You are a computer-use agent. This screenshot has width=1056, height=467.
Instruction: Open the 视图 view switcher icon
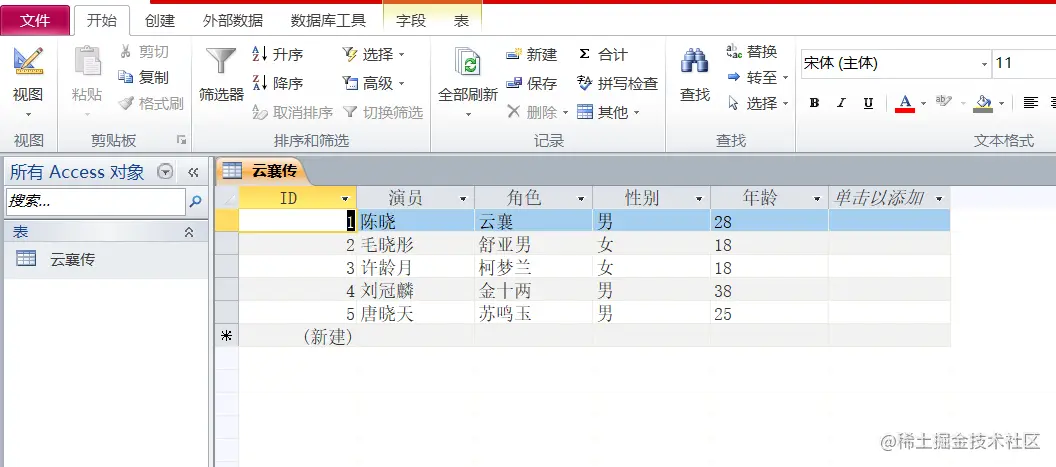click(x=28, y=61)
